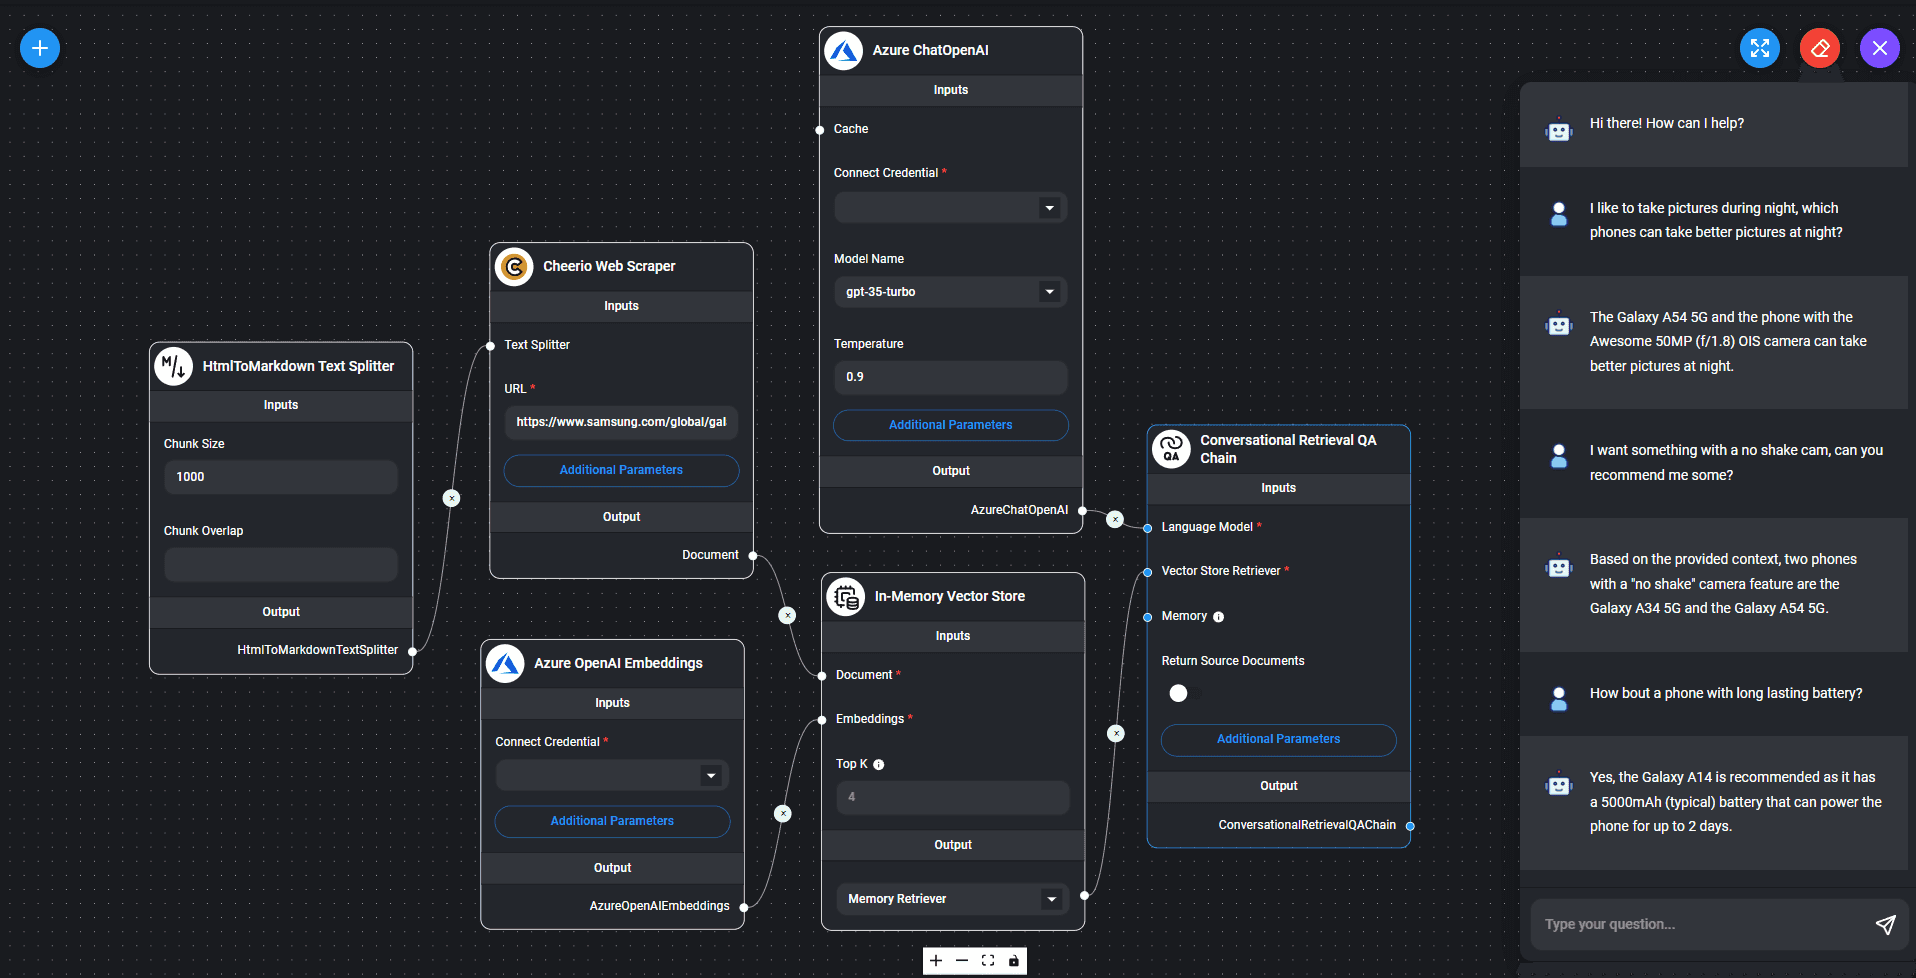Click the empty Chunk Overlap field
Screen dimensions: 1916x978
pos(281,564)
